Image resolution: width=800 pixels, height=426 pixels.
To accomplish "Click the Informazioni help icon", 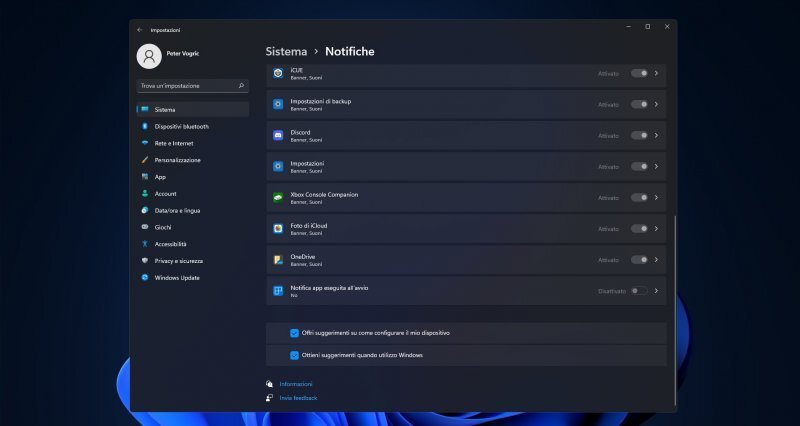I will tap(269, 384).
